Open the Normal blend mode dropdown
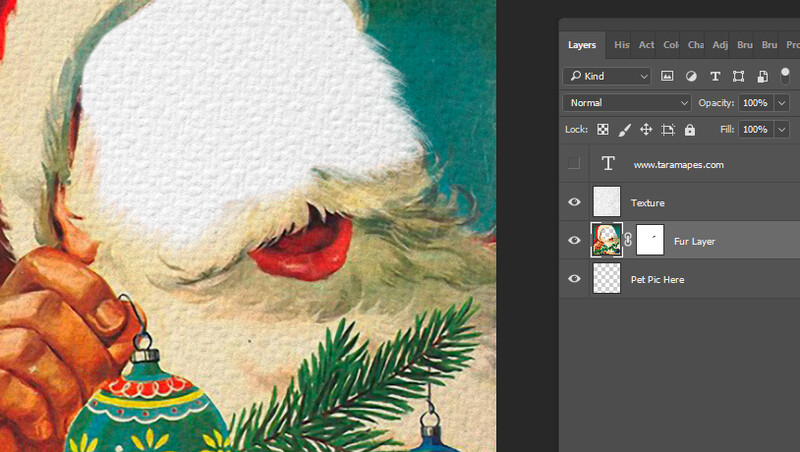 (x=627, y=103)
